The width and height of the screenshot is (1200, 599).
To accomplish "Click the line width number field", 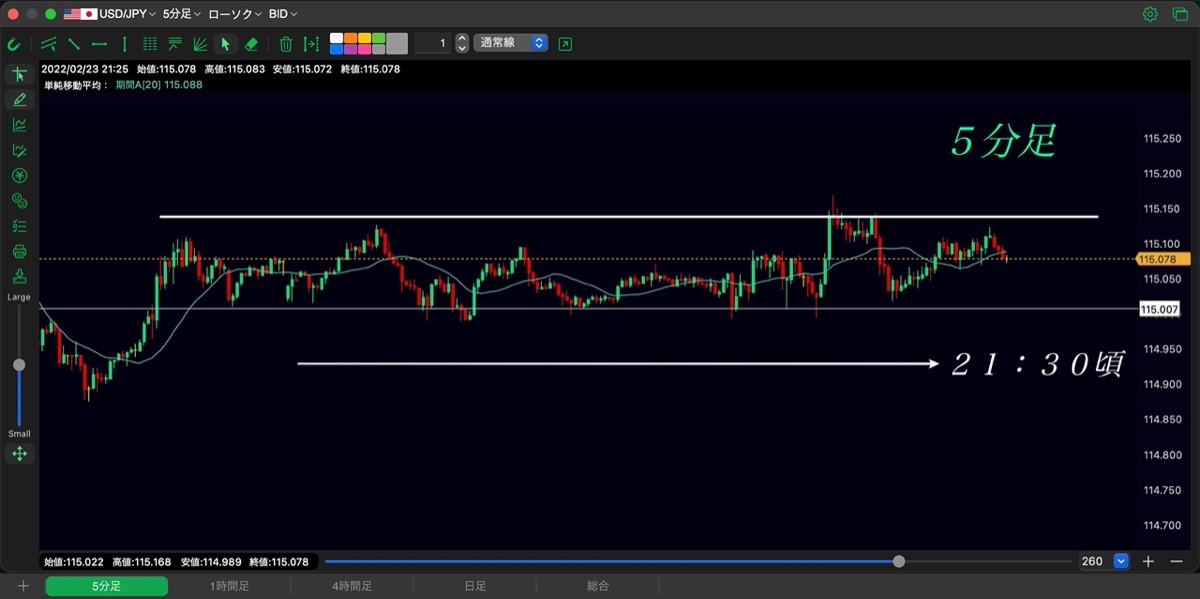I will point(433,43).
